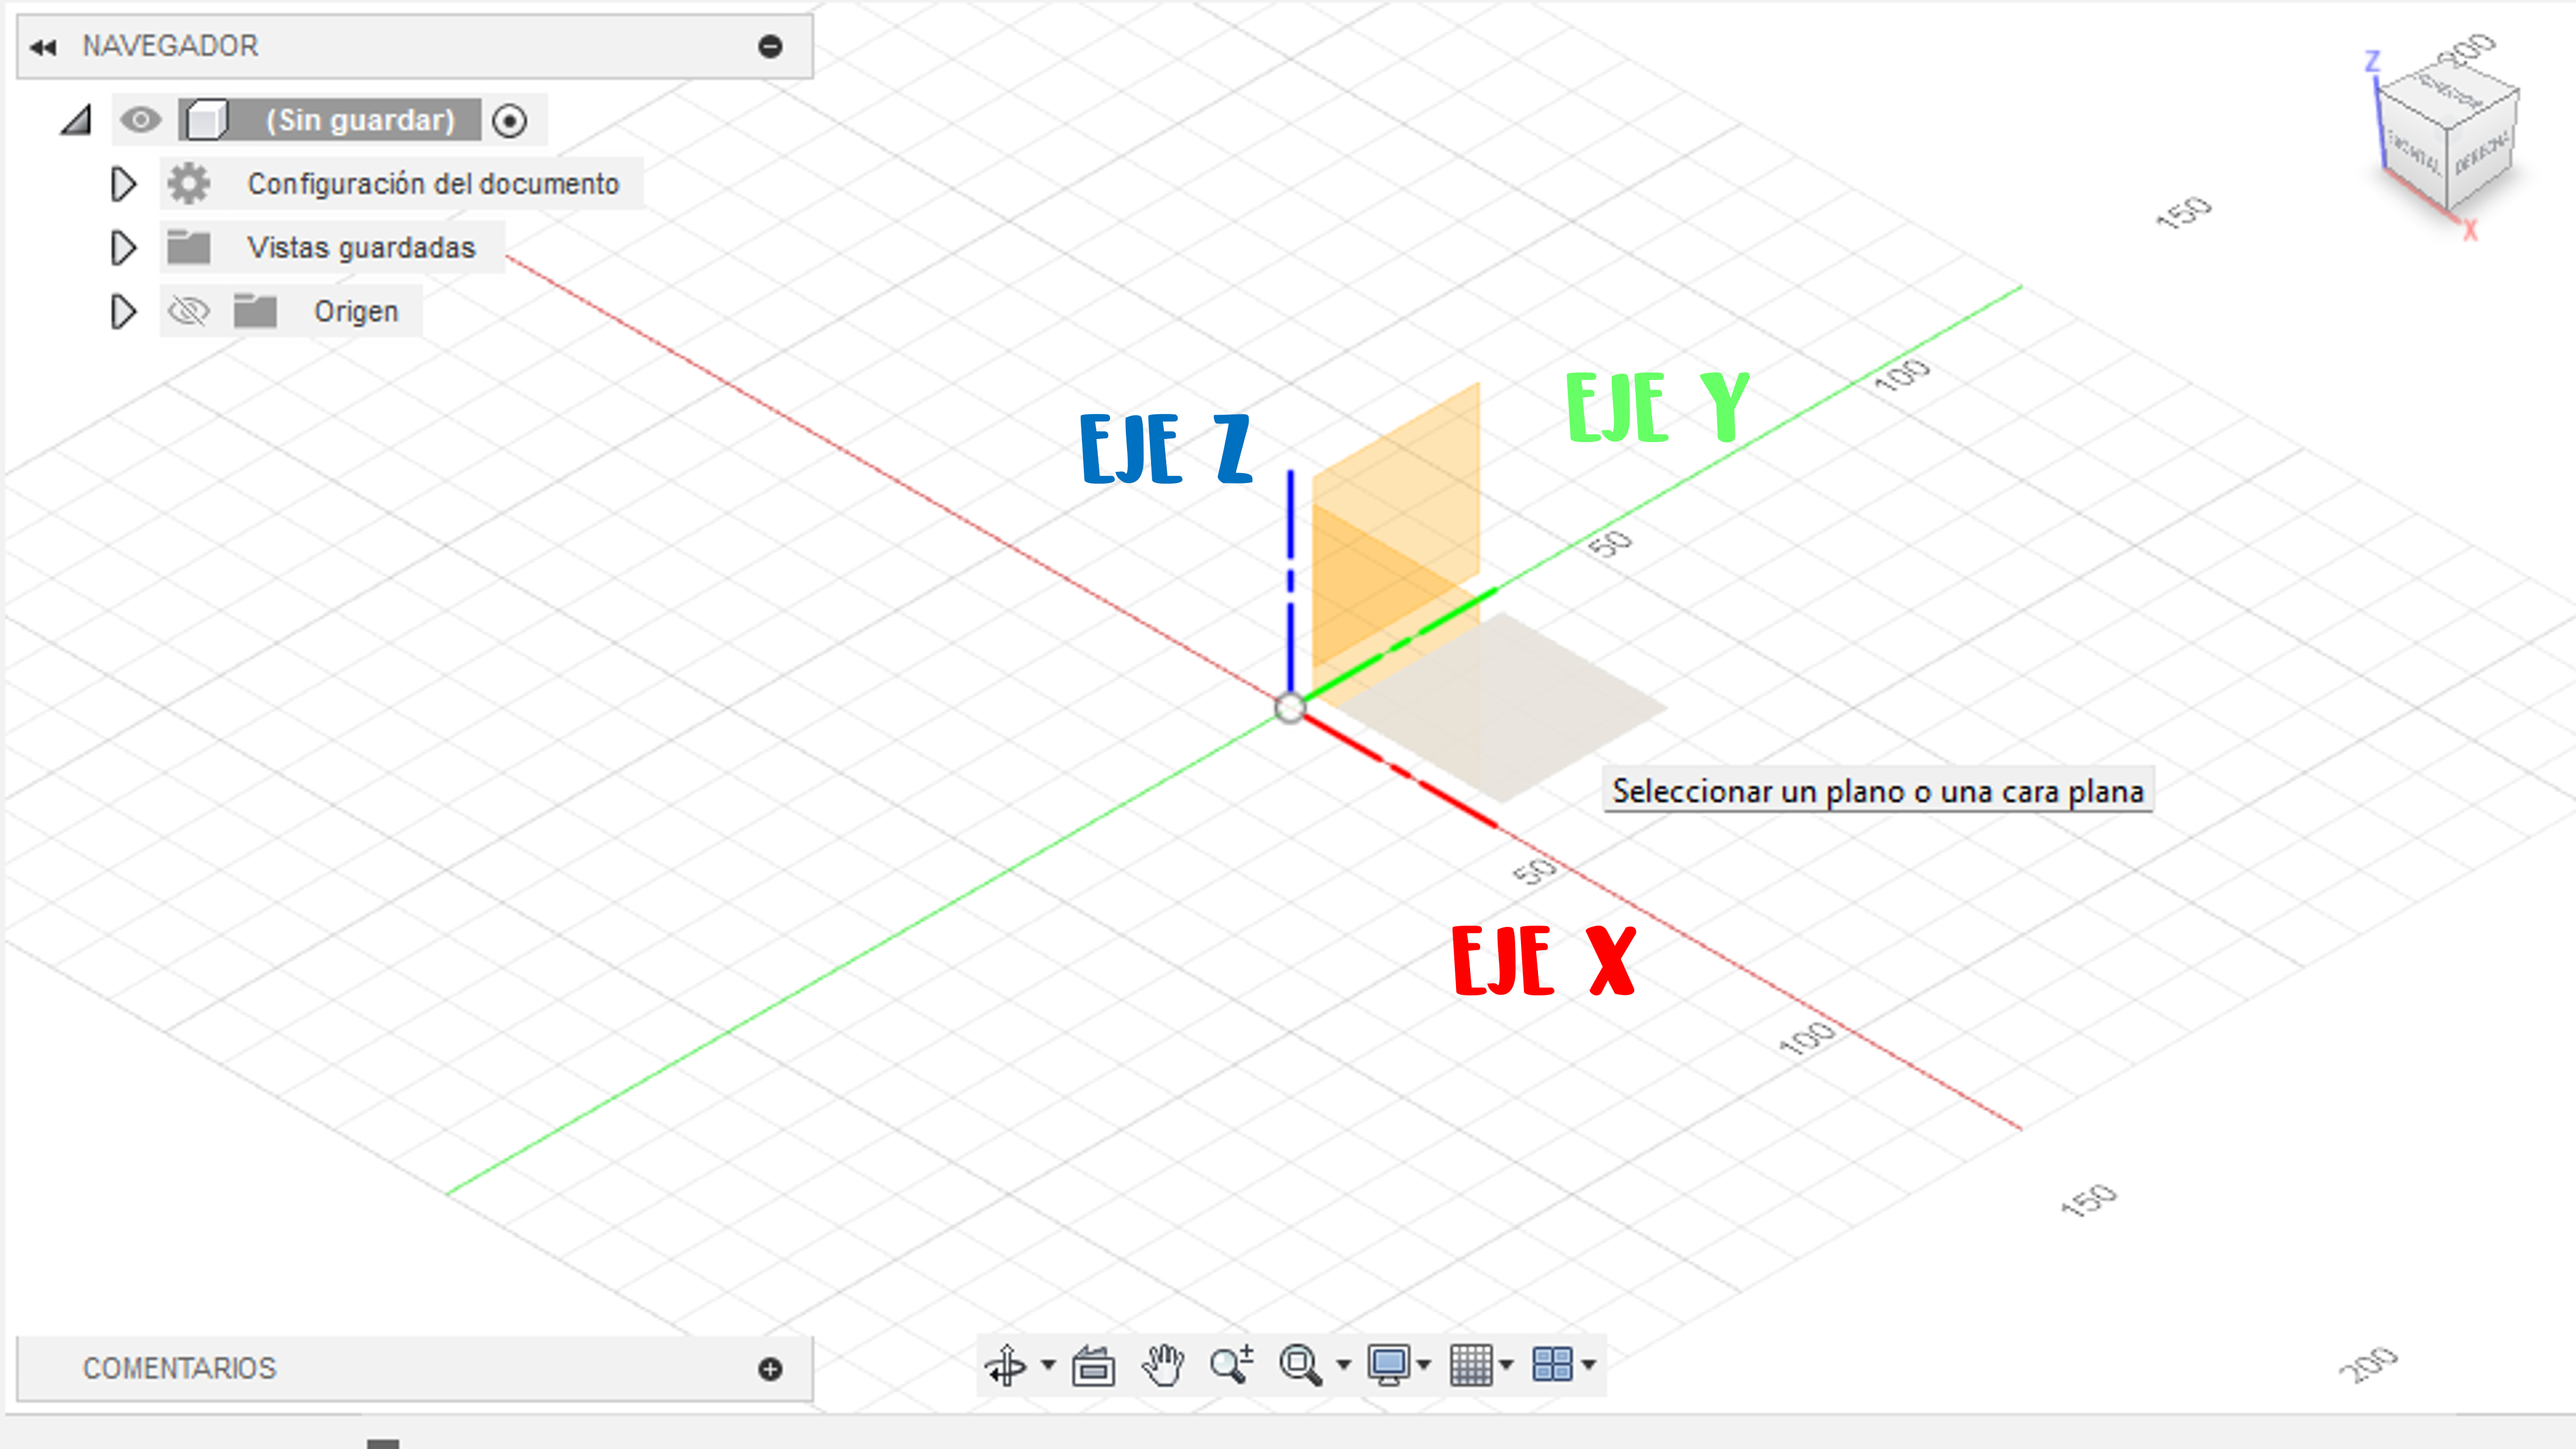Click the Zoom Window/Fit magnifier icon

pos(1300,1365)
